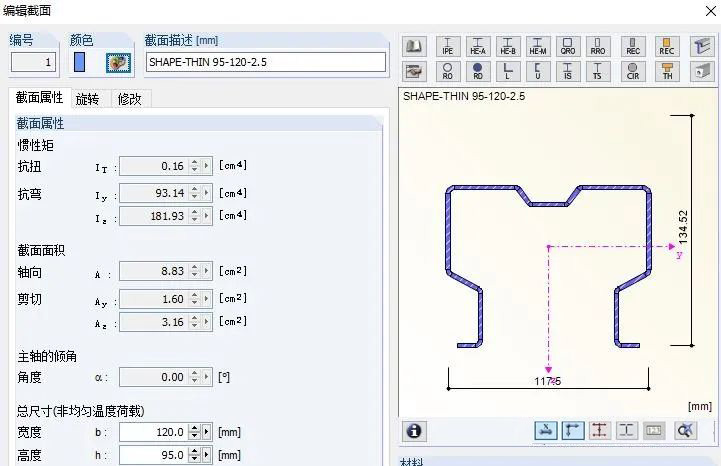Click the blue section color swatch
This screenshot has height=466, width=721.
click(80, 62)
